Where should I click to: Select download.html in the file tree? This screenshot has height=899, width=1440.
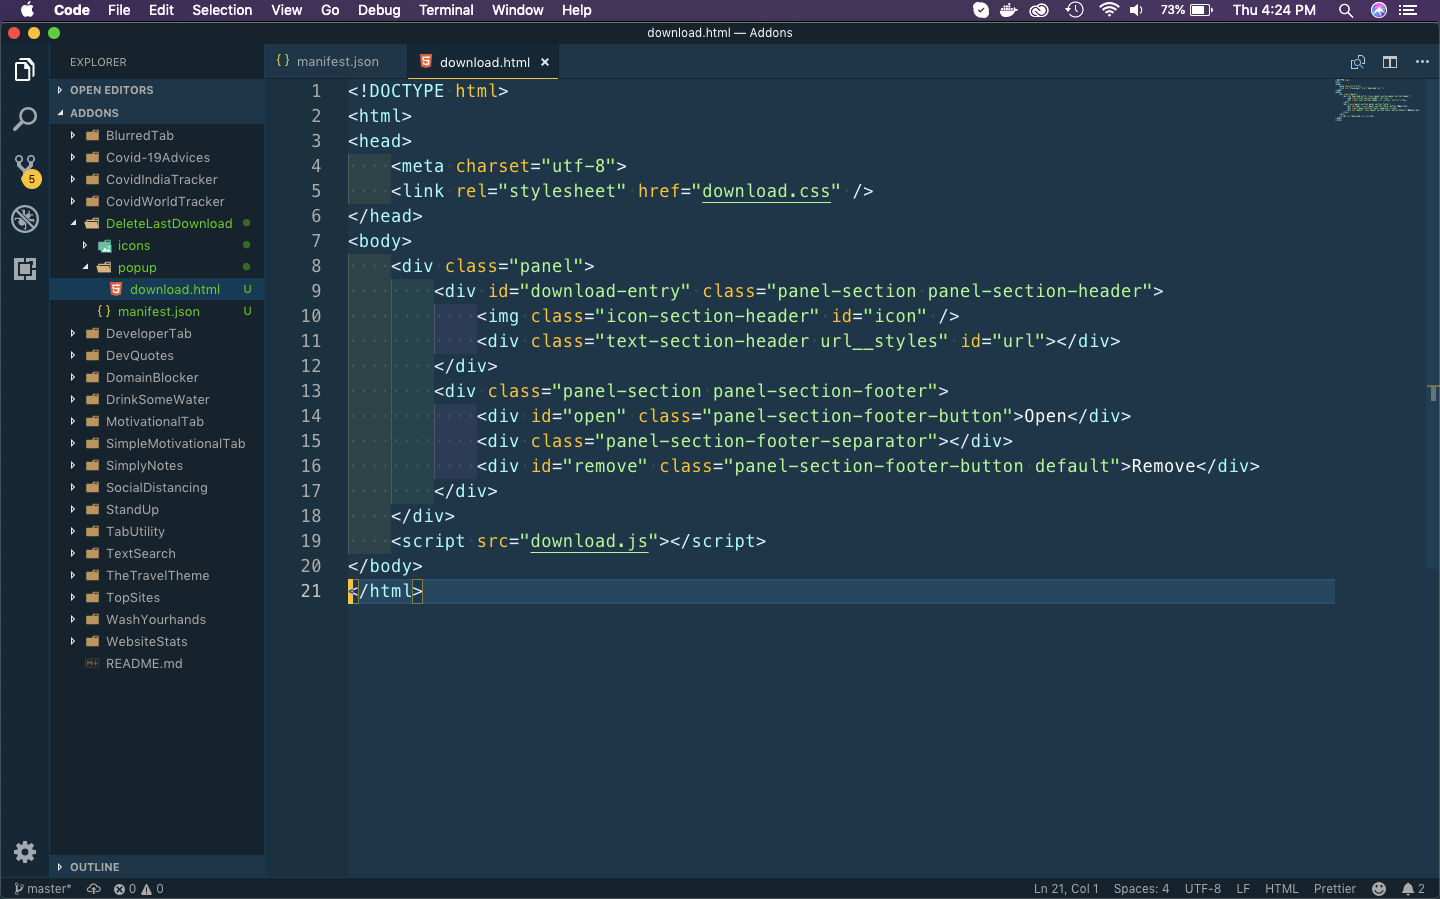[x=157, y=289]
